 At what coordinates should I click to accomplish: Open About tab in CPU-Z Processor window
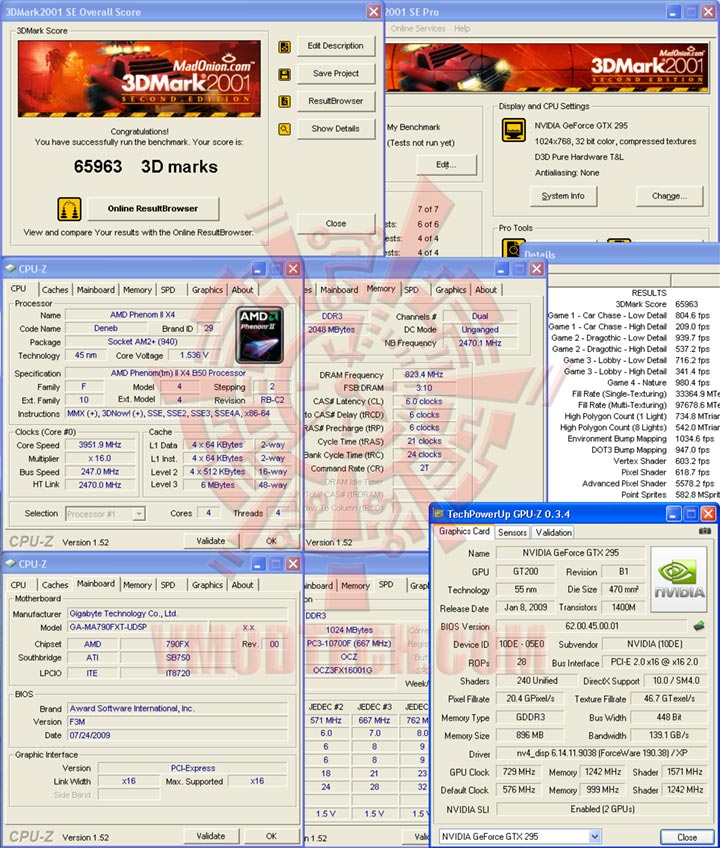[x=242, y=290]
